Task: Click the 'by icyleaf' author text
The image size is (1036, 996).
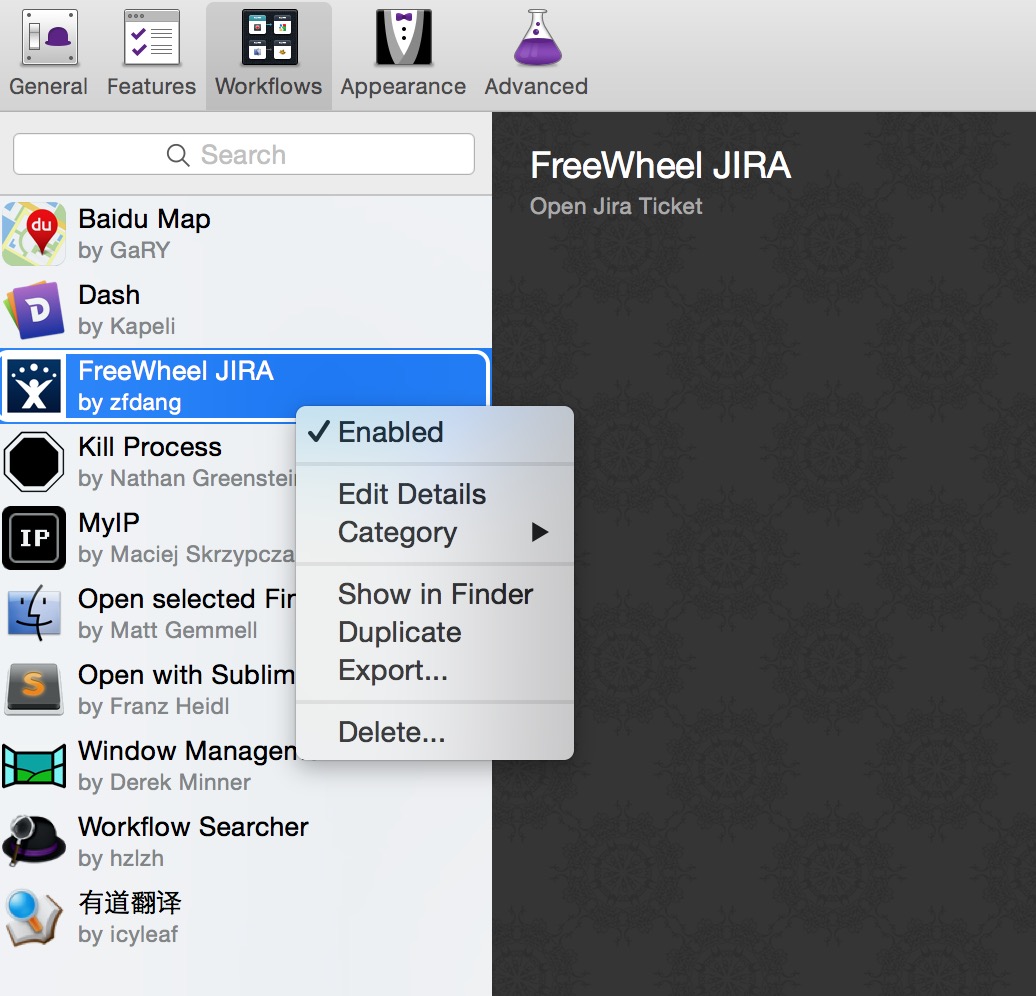Action: pos(128,935)
